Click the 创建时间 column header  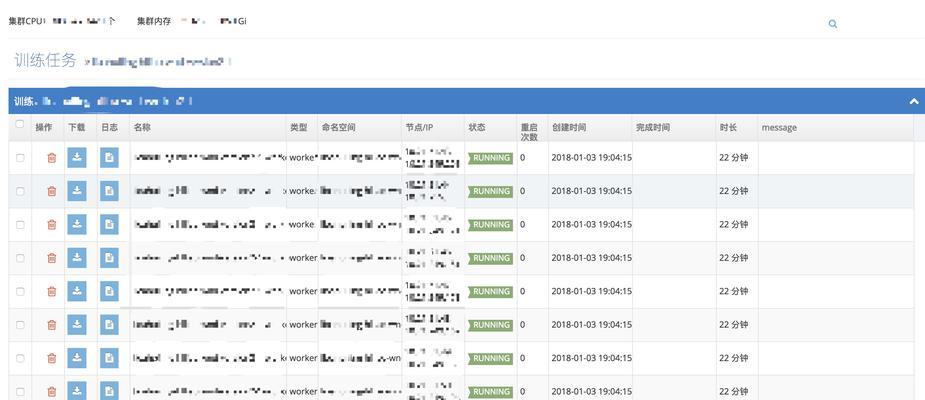tap(569, 127)
